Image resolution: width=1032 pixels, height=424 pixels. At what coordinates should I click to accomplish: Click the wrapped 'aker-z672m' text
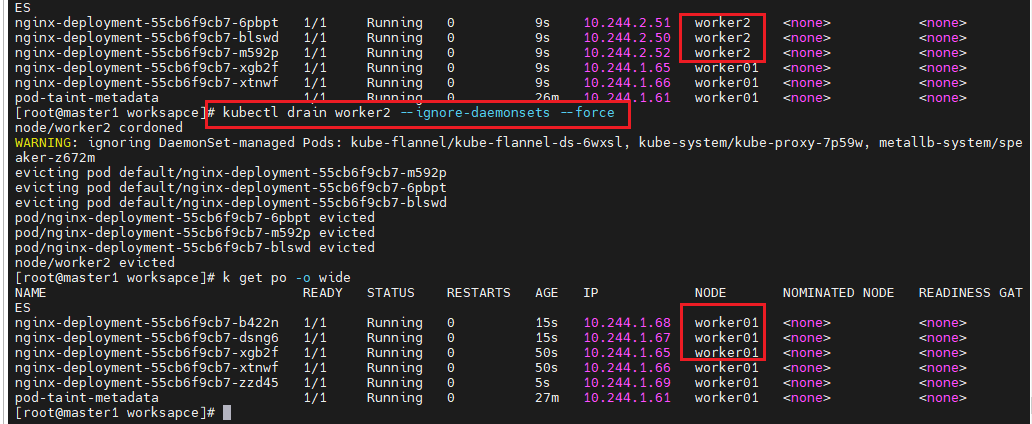[x=55, y=158]
